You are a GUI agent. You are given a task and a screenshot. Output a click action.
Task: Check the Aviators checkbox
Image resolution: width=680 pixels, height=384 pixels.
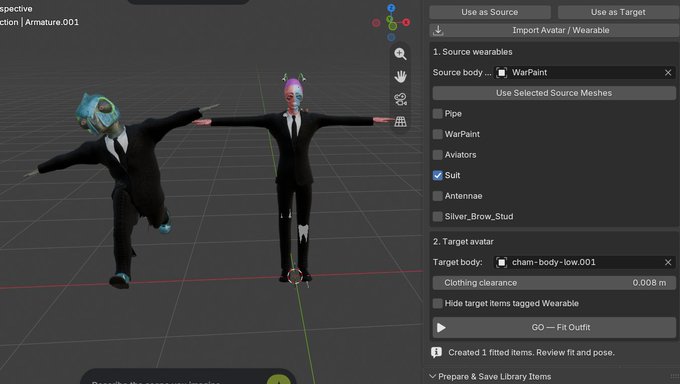(x=438, y=155)
